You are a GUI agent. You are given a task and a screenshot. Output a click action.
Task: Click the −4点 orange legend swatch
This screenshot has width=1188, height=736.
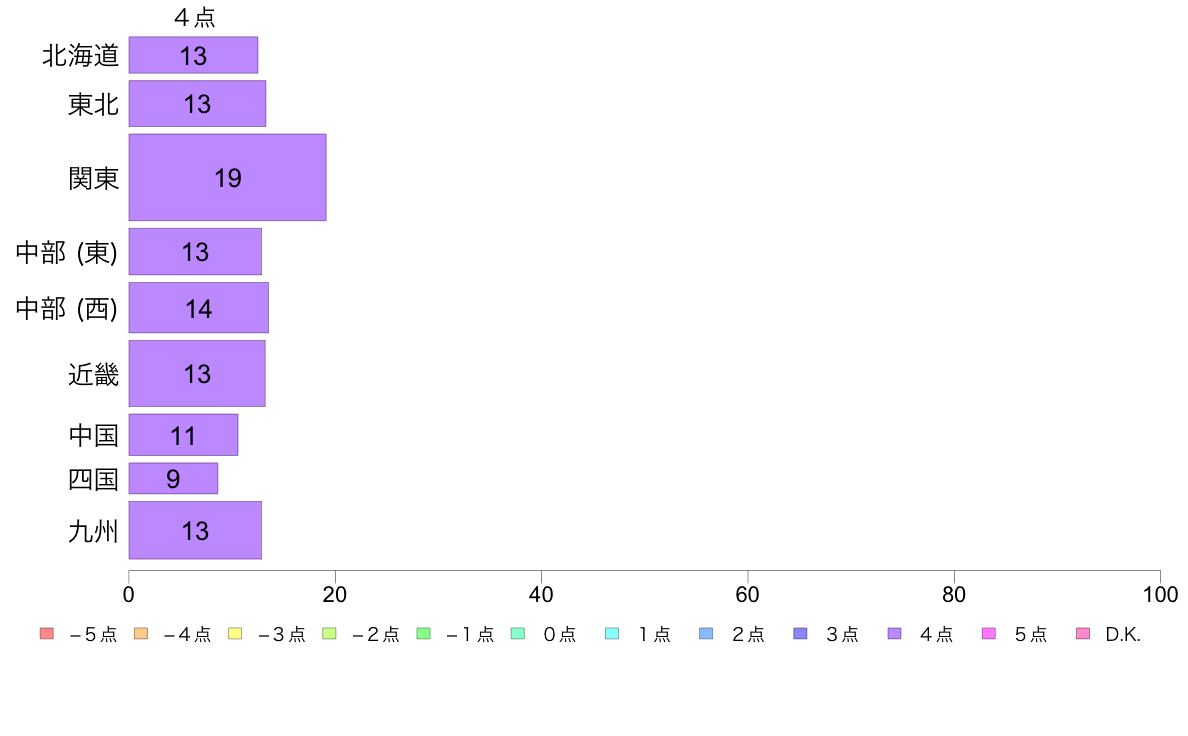click(141, 634)
